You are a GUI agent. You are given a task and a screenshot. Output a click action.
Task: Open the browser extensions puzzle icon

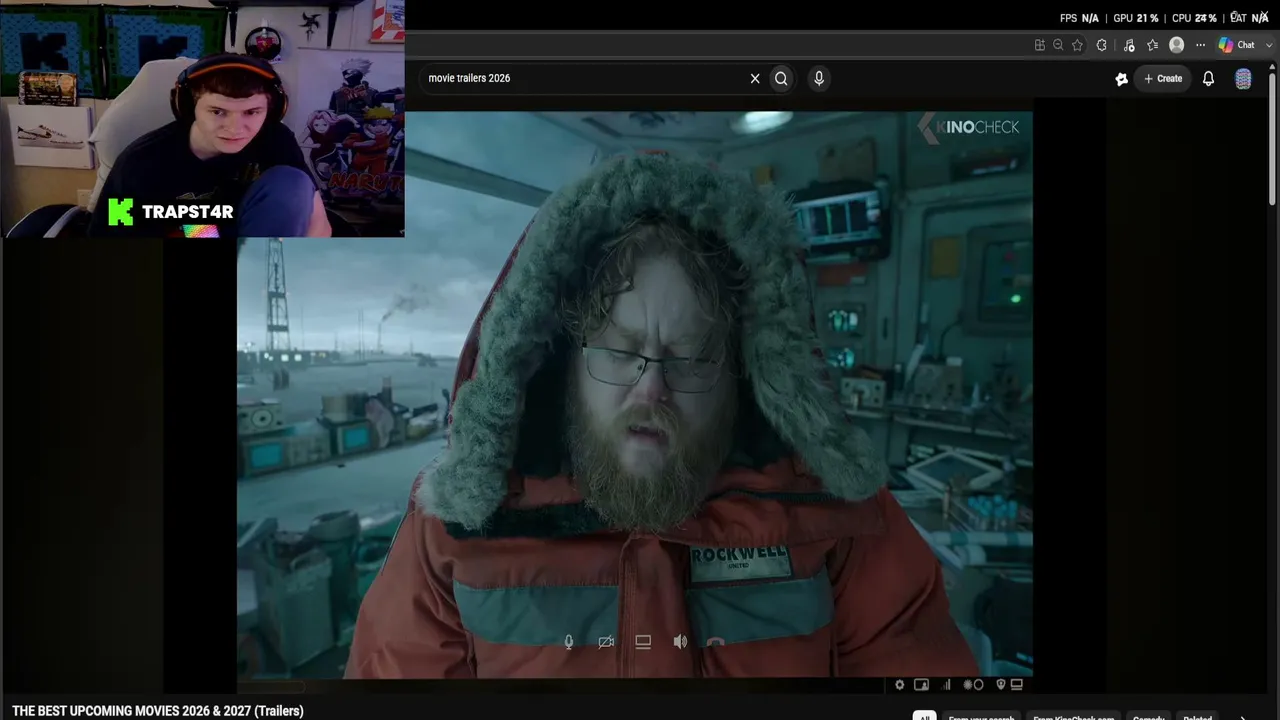pyautogui.click(x=1102, y=45)
